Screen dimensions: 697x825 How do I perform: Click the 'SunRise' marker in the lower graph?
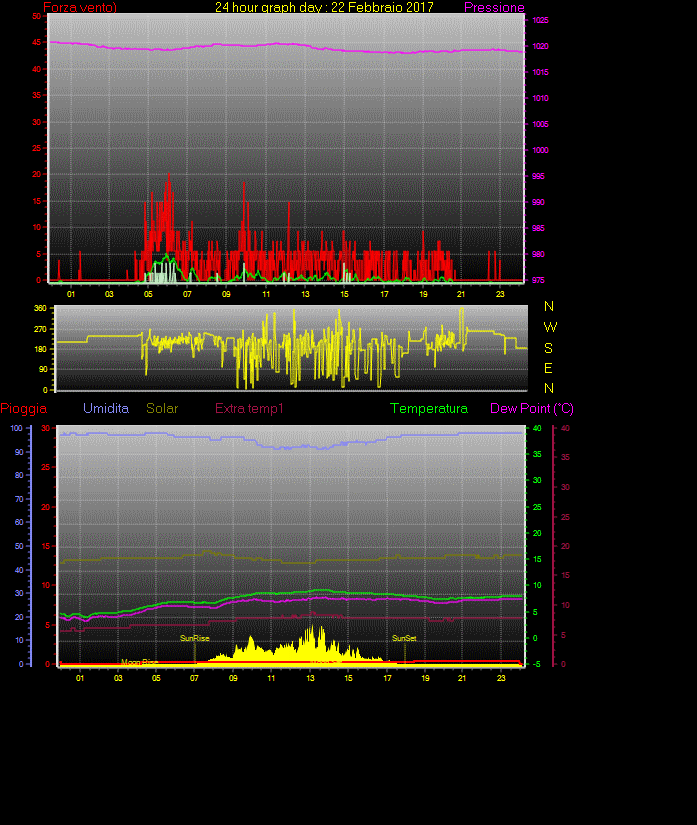195,638
